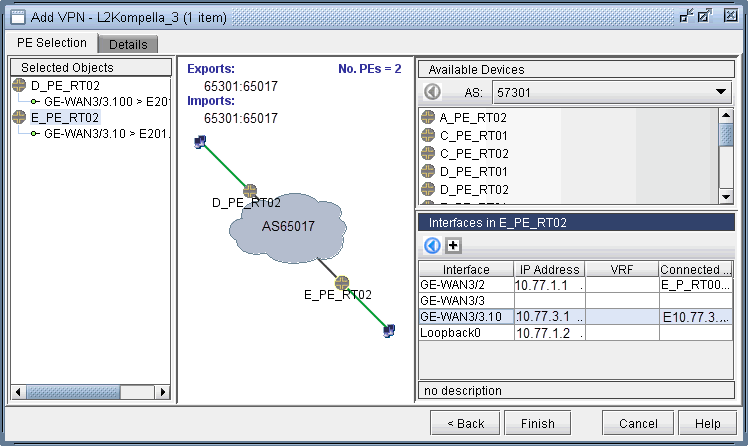Click the plus add icon in Interfaces toolbar
The image size is (748, 446).
(x=452, y=245)
